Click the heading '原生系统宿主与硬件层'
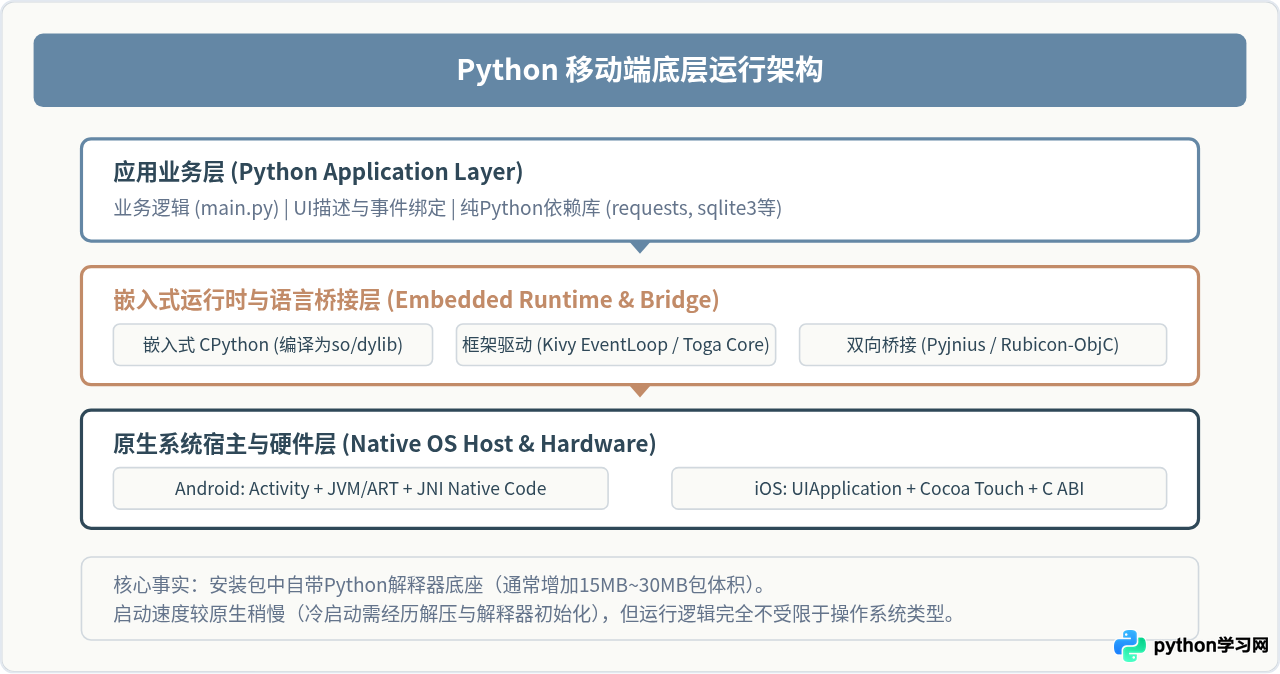1280x674 pixels. point(384,444)
